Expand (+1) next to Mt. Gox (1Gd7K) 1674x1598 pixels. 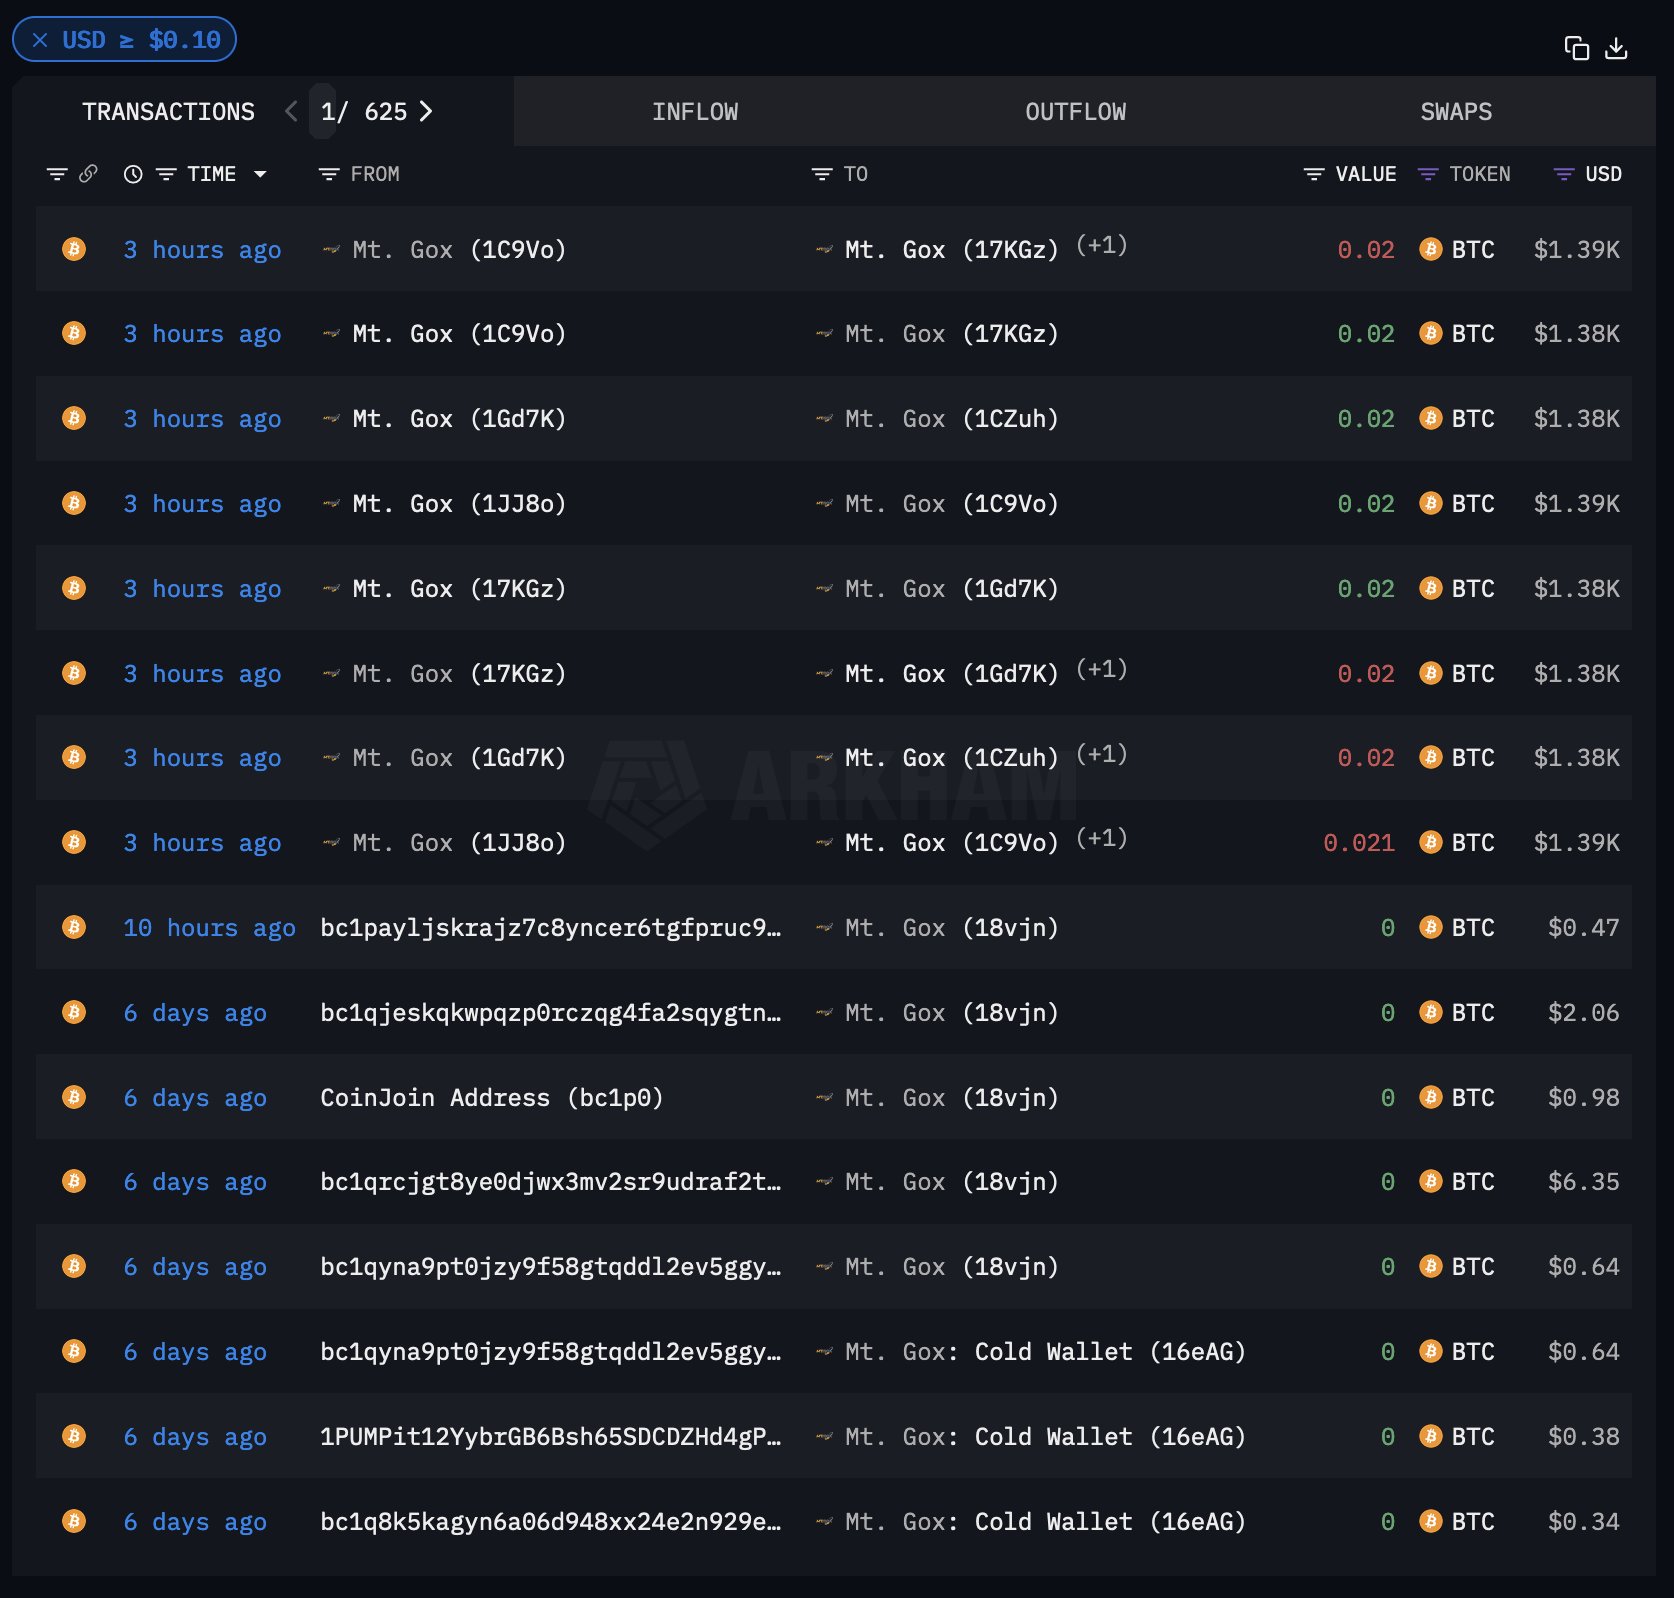(1102, 669)
